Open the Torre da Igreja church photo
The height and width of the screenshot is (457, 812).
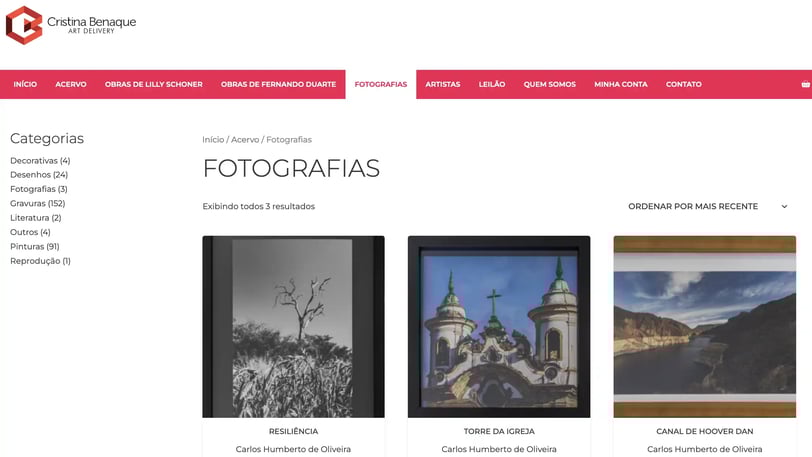499,326
